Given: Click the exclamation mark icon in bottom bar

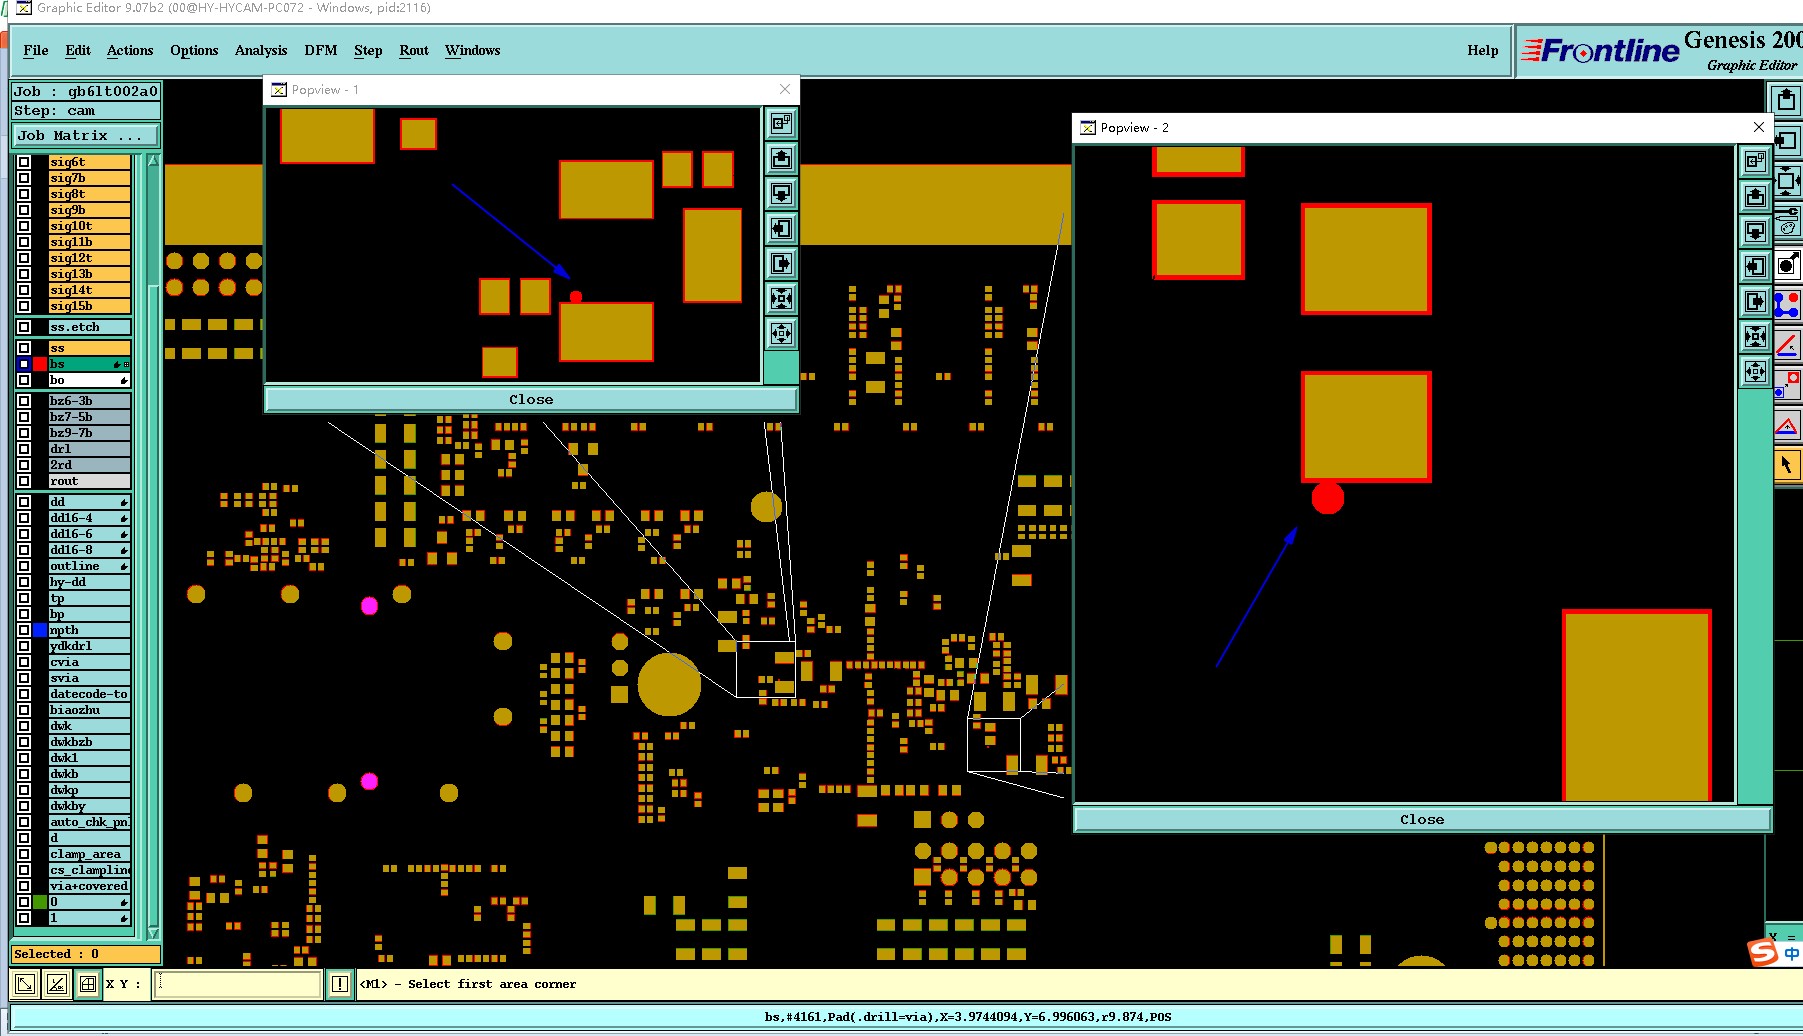Looking at the screenshot, I should 340,984.
